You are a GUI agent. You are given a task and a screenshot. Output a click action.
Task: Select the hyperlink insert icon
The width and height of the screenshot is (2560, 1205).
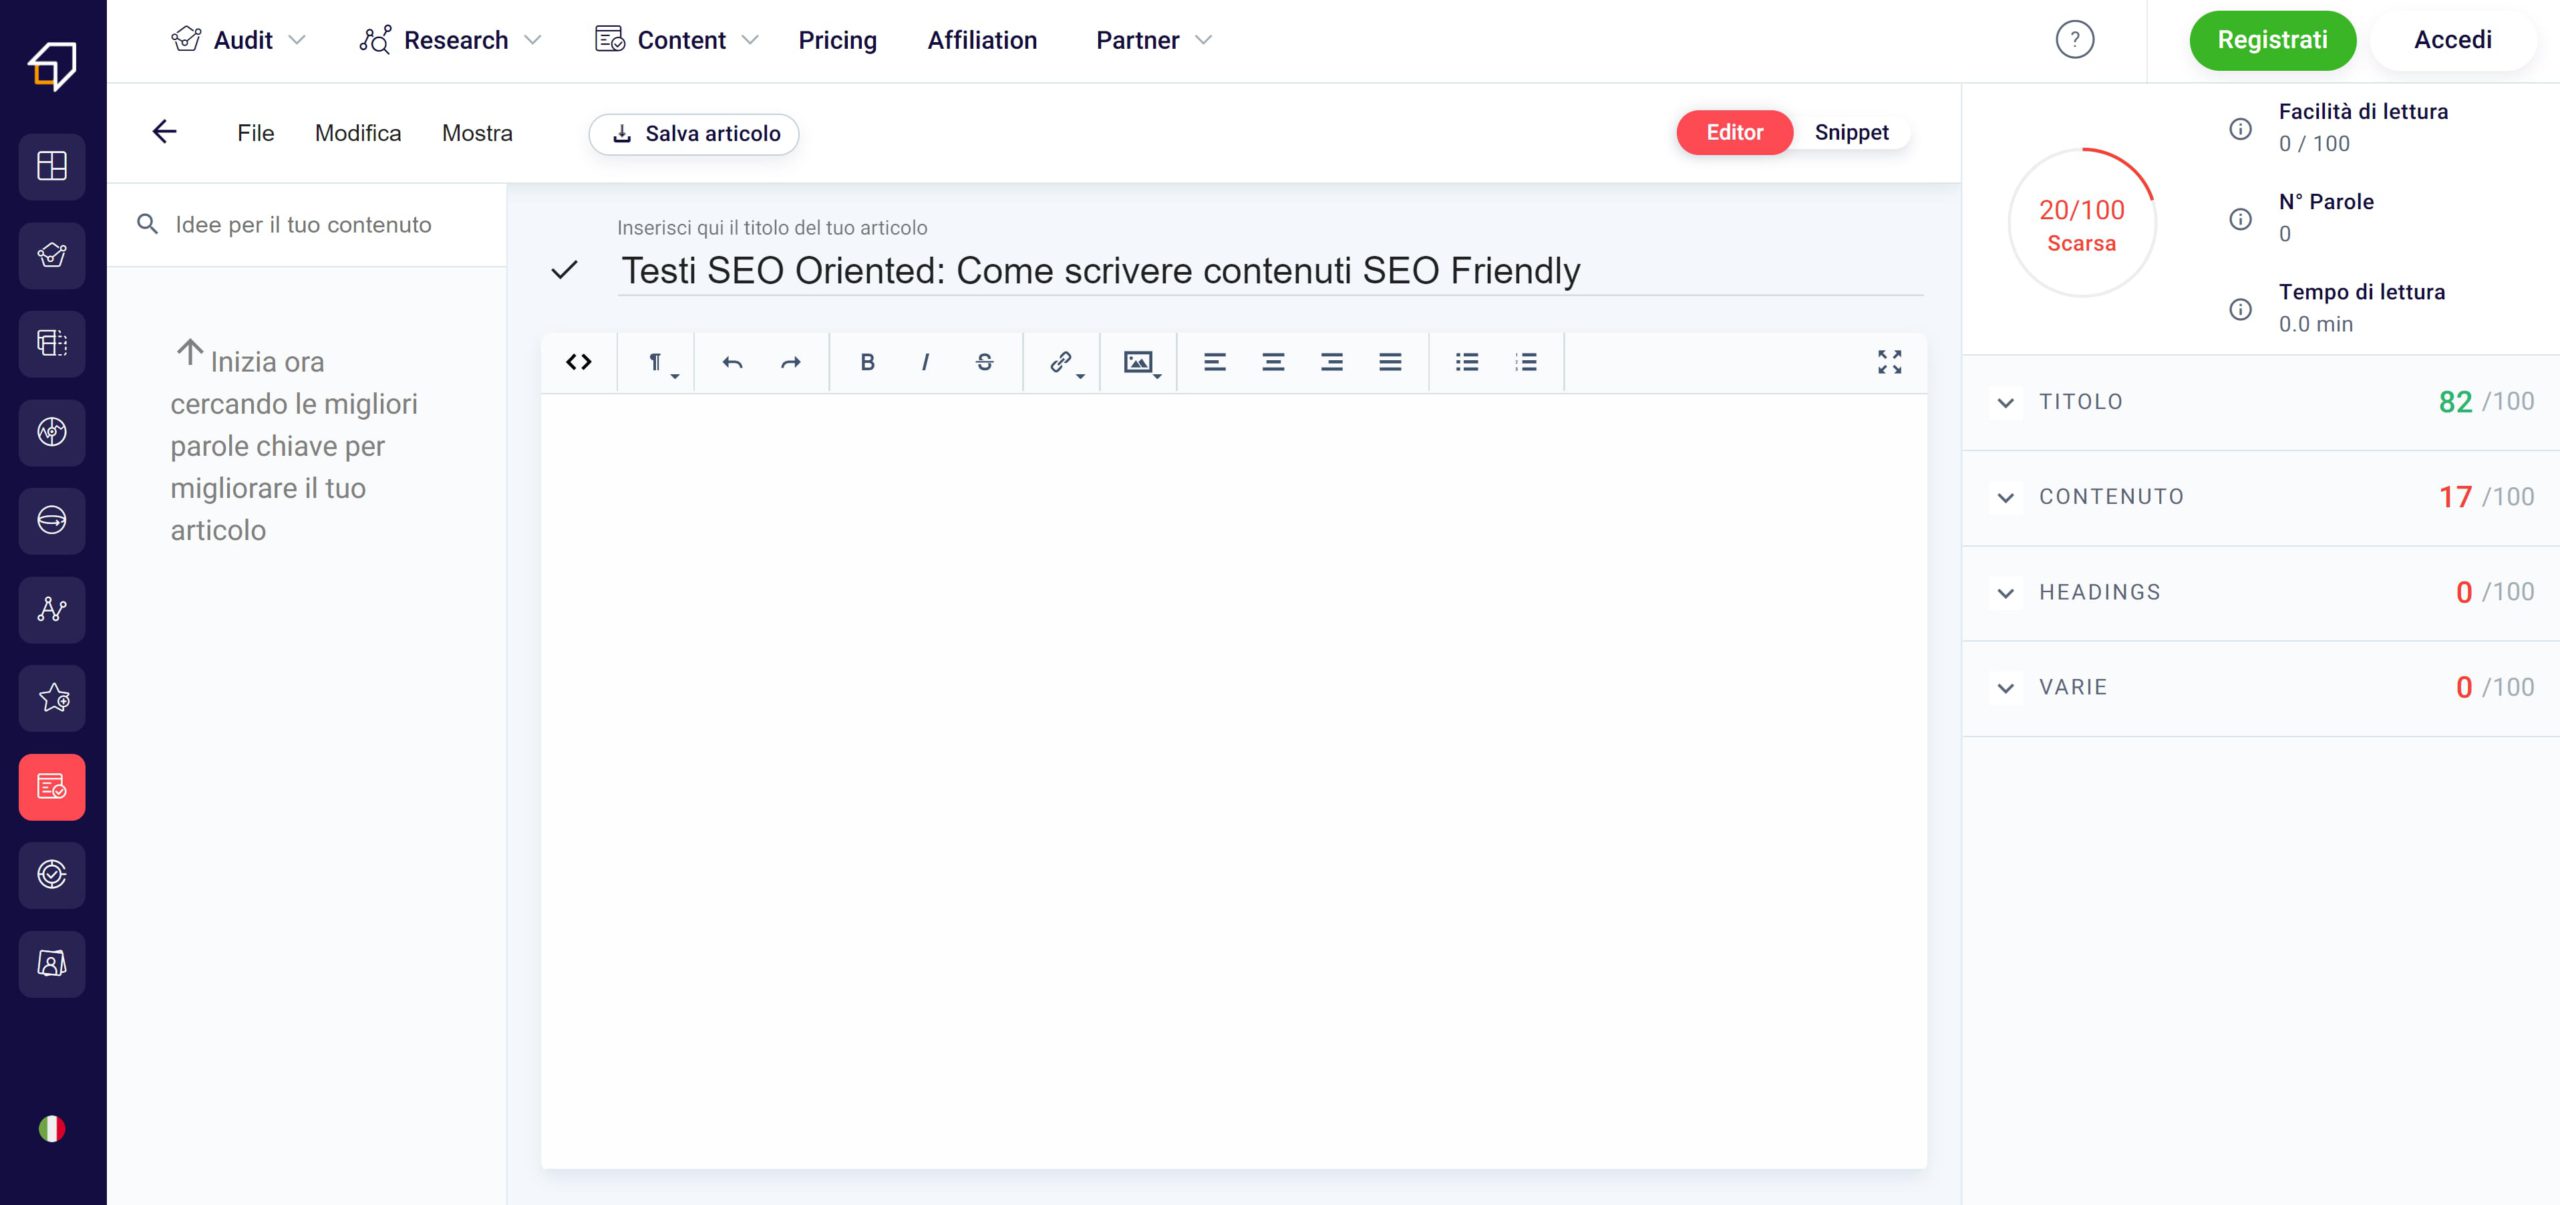(1063, 361)
